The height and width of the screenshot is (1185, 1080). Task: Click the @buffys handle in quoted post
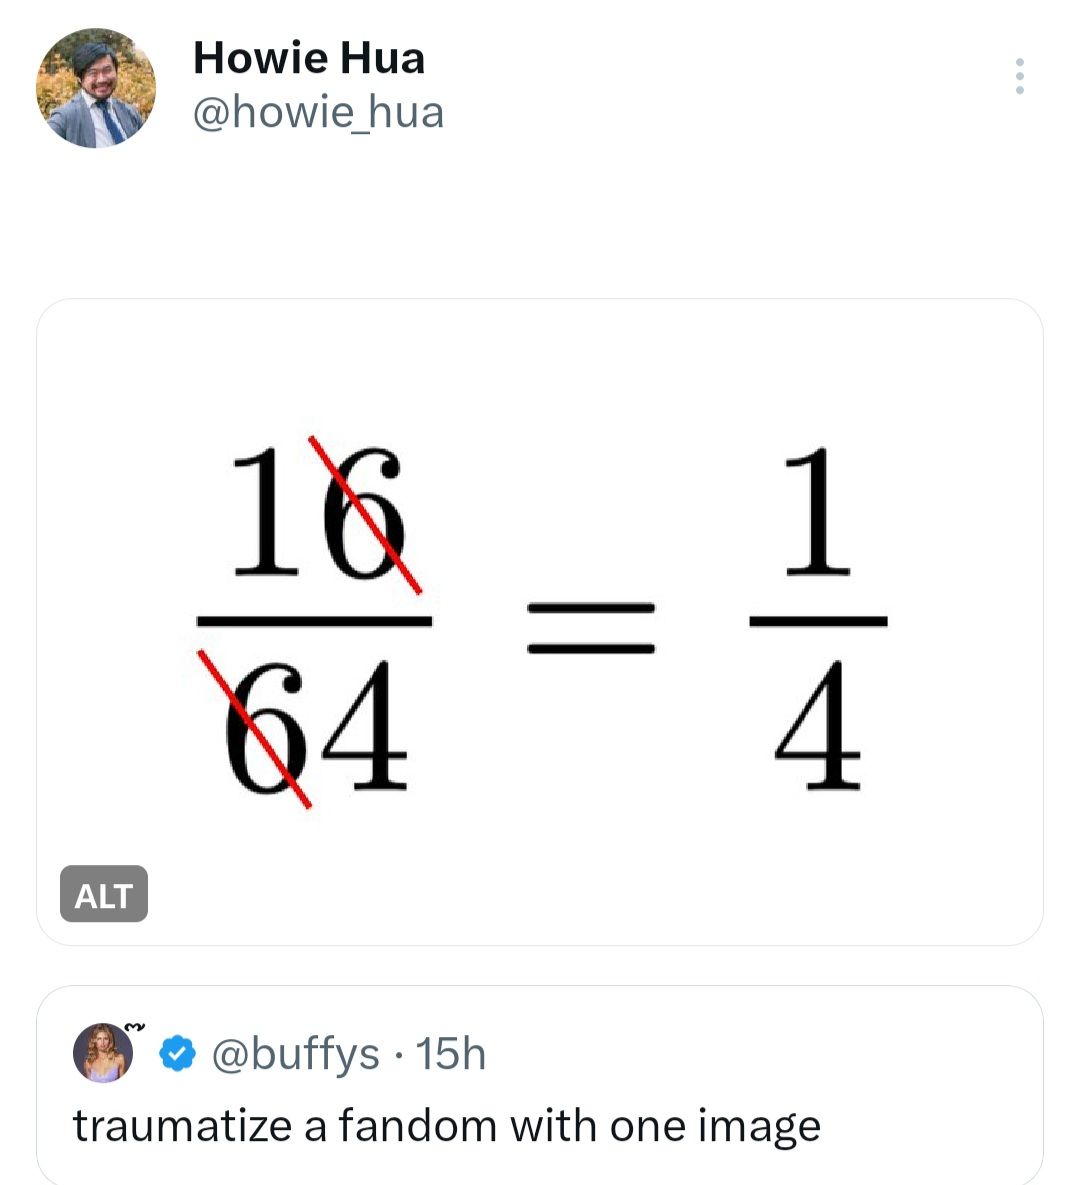[x=295, y=1054]
